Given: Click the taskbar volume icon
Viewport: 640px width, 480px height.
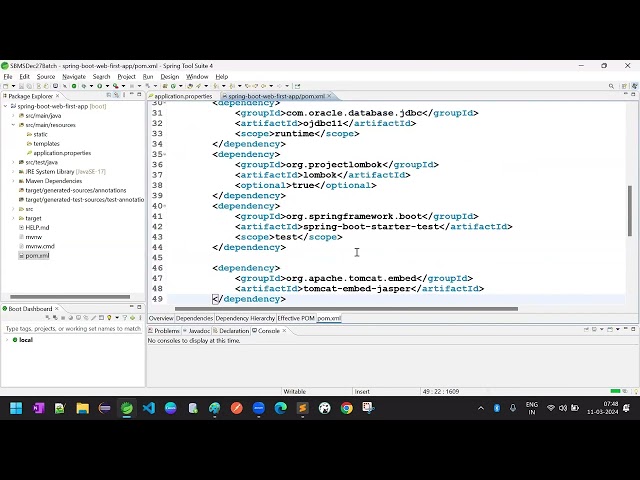Looking at the screenshot, I should coord(563,408).
